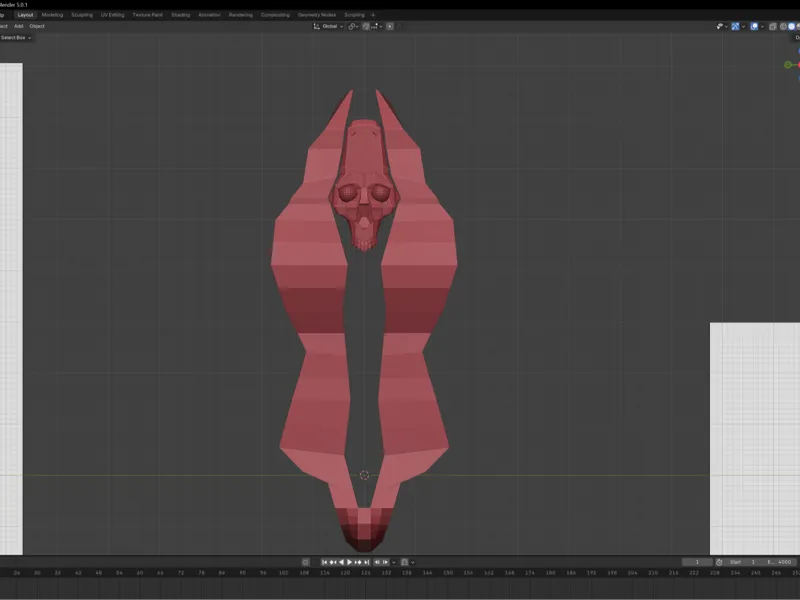Toggle auto keying record button

point(305,562)
